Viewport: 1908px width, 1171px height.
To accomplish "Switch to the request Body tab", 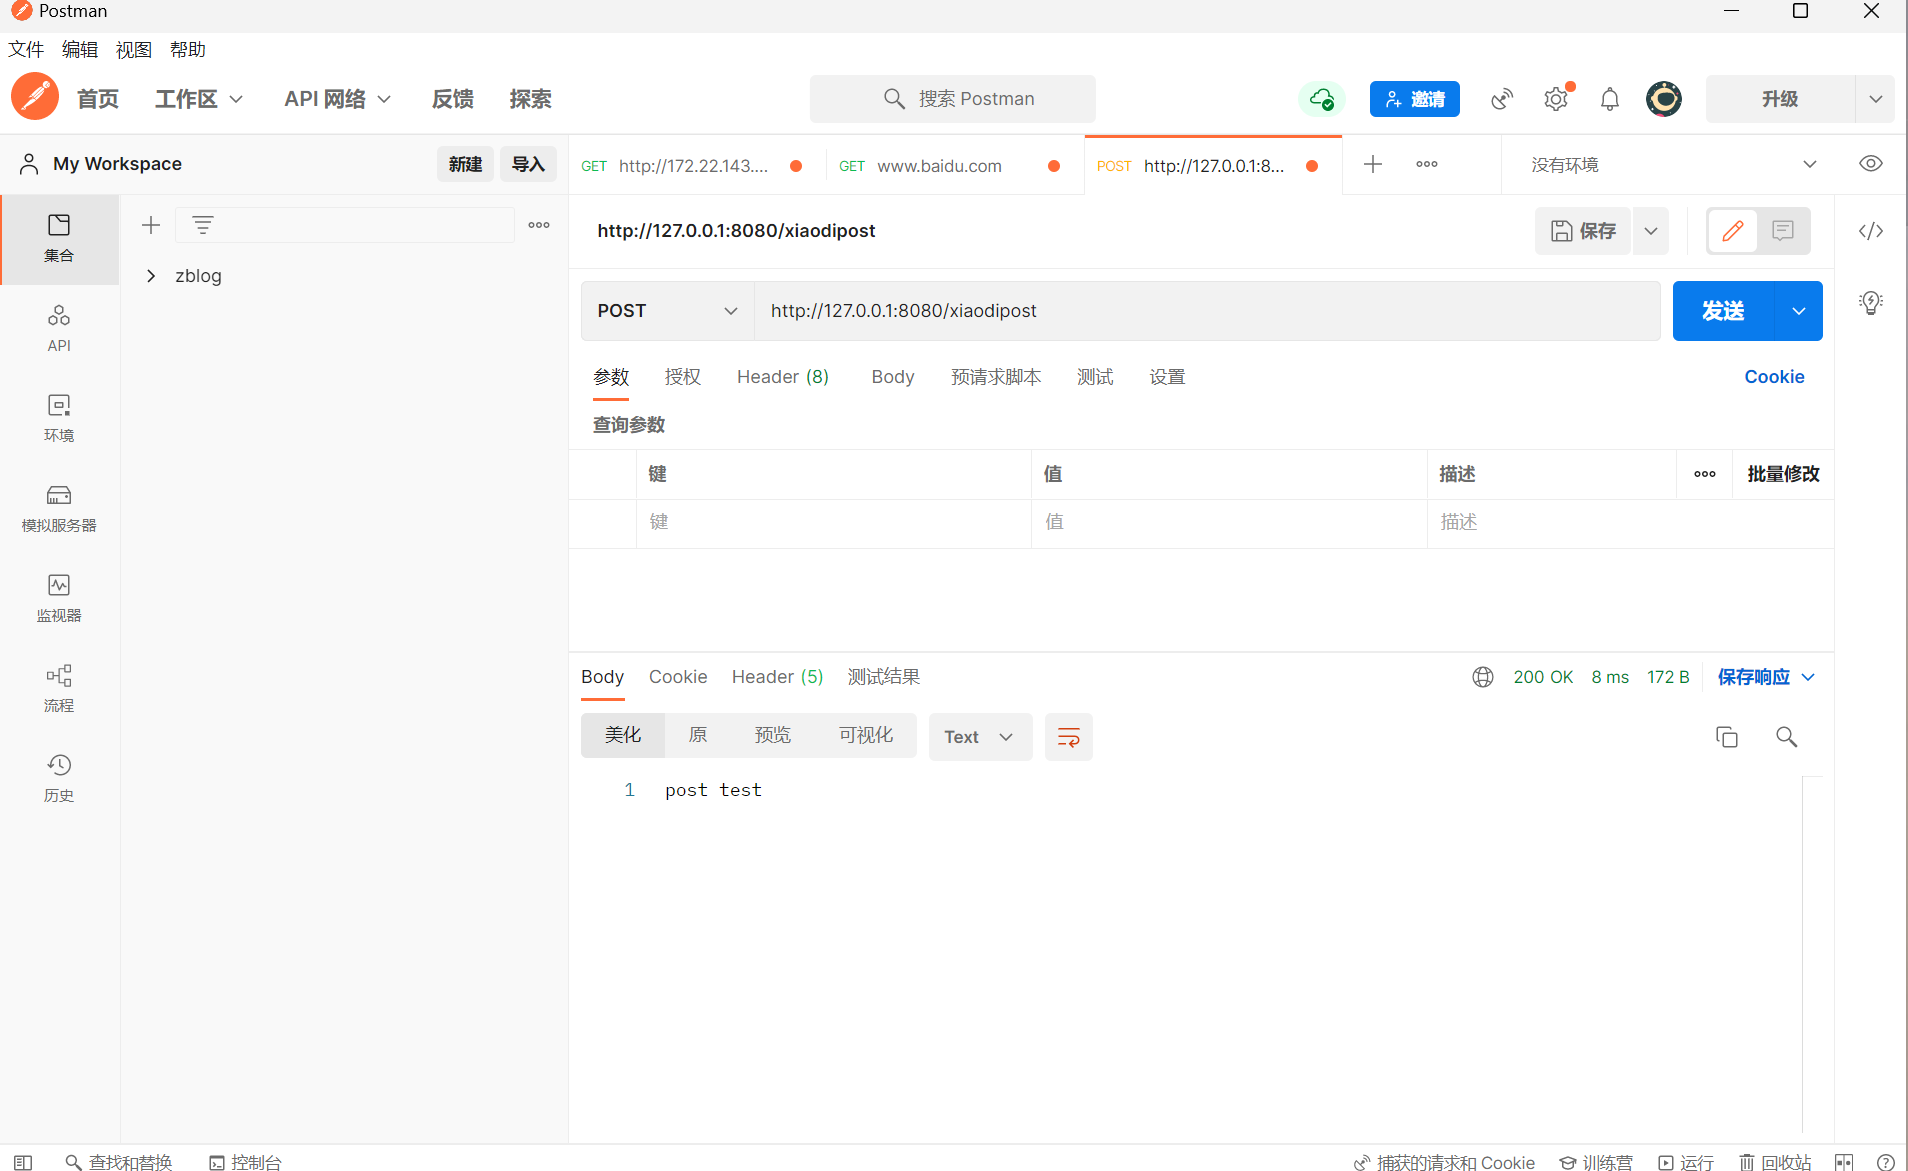I will [x=893, y=377].
